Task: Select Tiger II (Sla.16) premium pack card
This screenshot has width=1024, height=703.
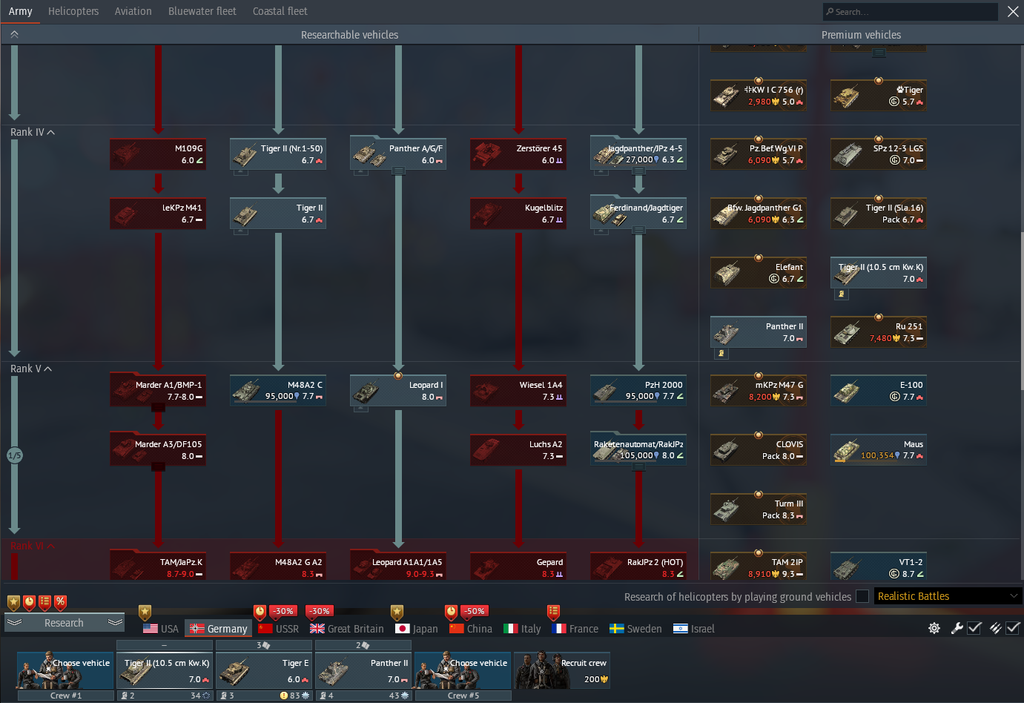Action: [x=878, y=214]
